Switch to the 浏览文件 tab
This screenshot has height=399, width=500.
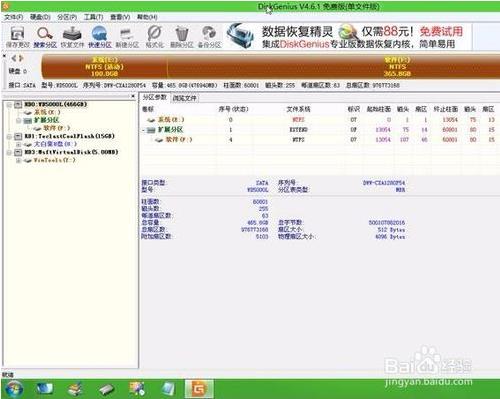click(185, 98)
